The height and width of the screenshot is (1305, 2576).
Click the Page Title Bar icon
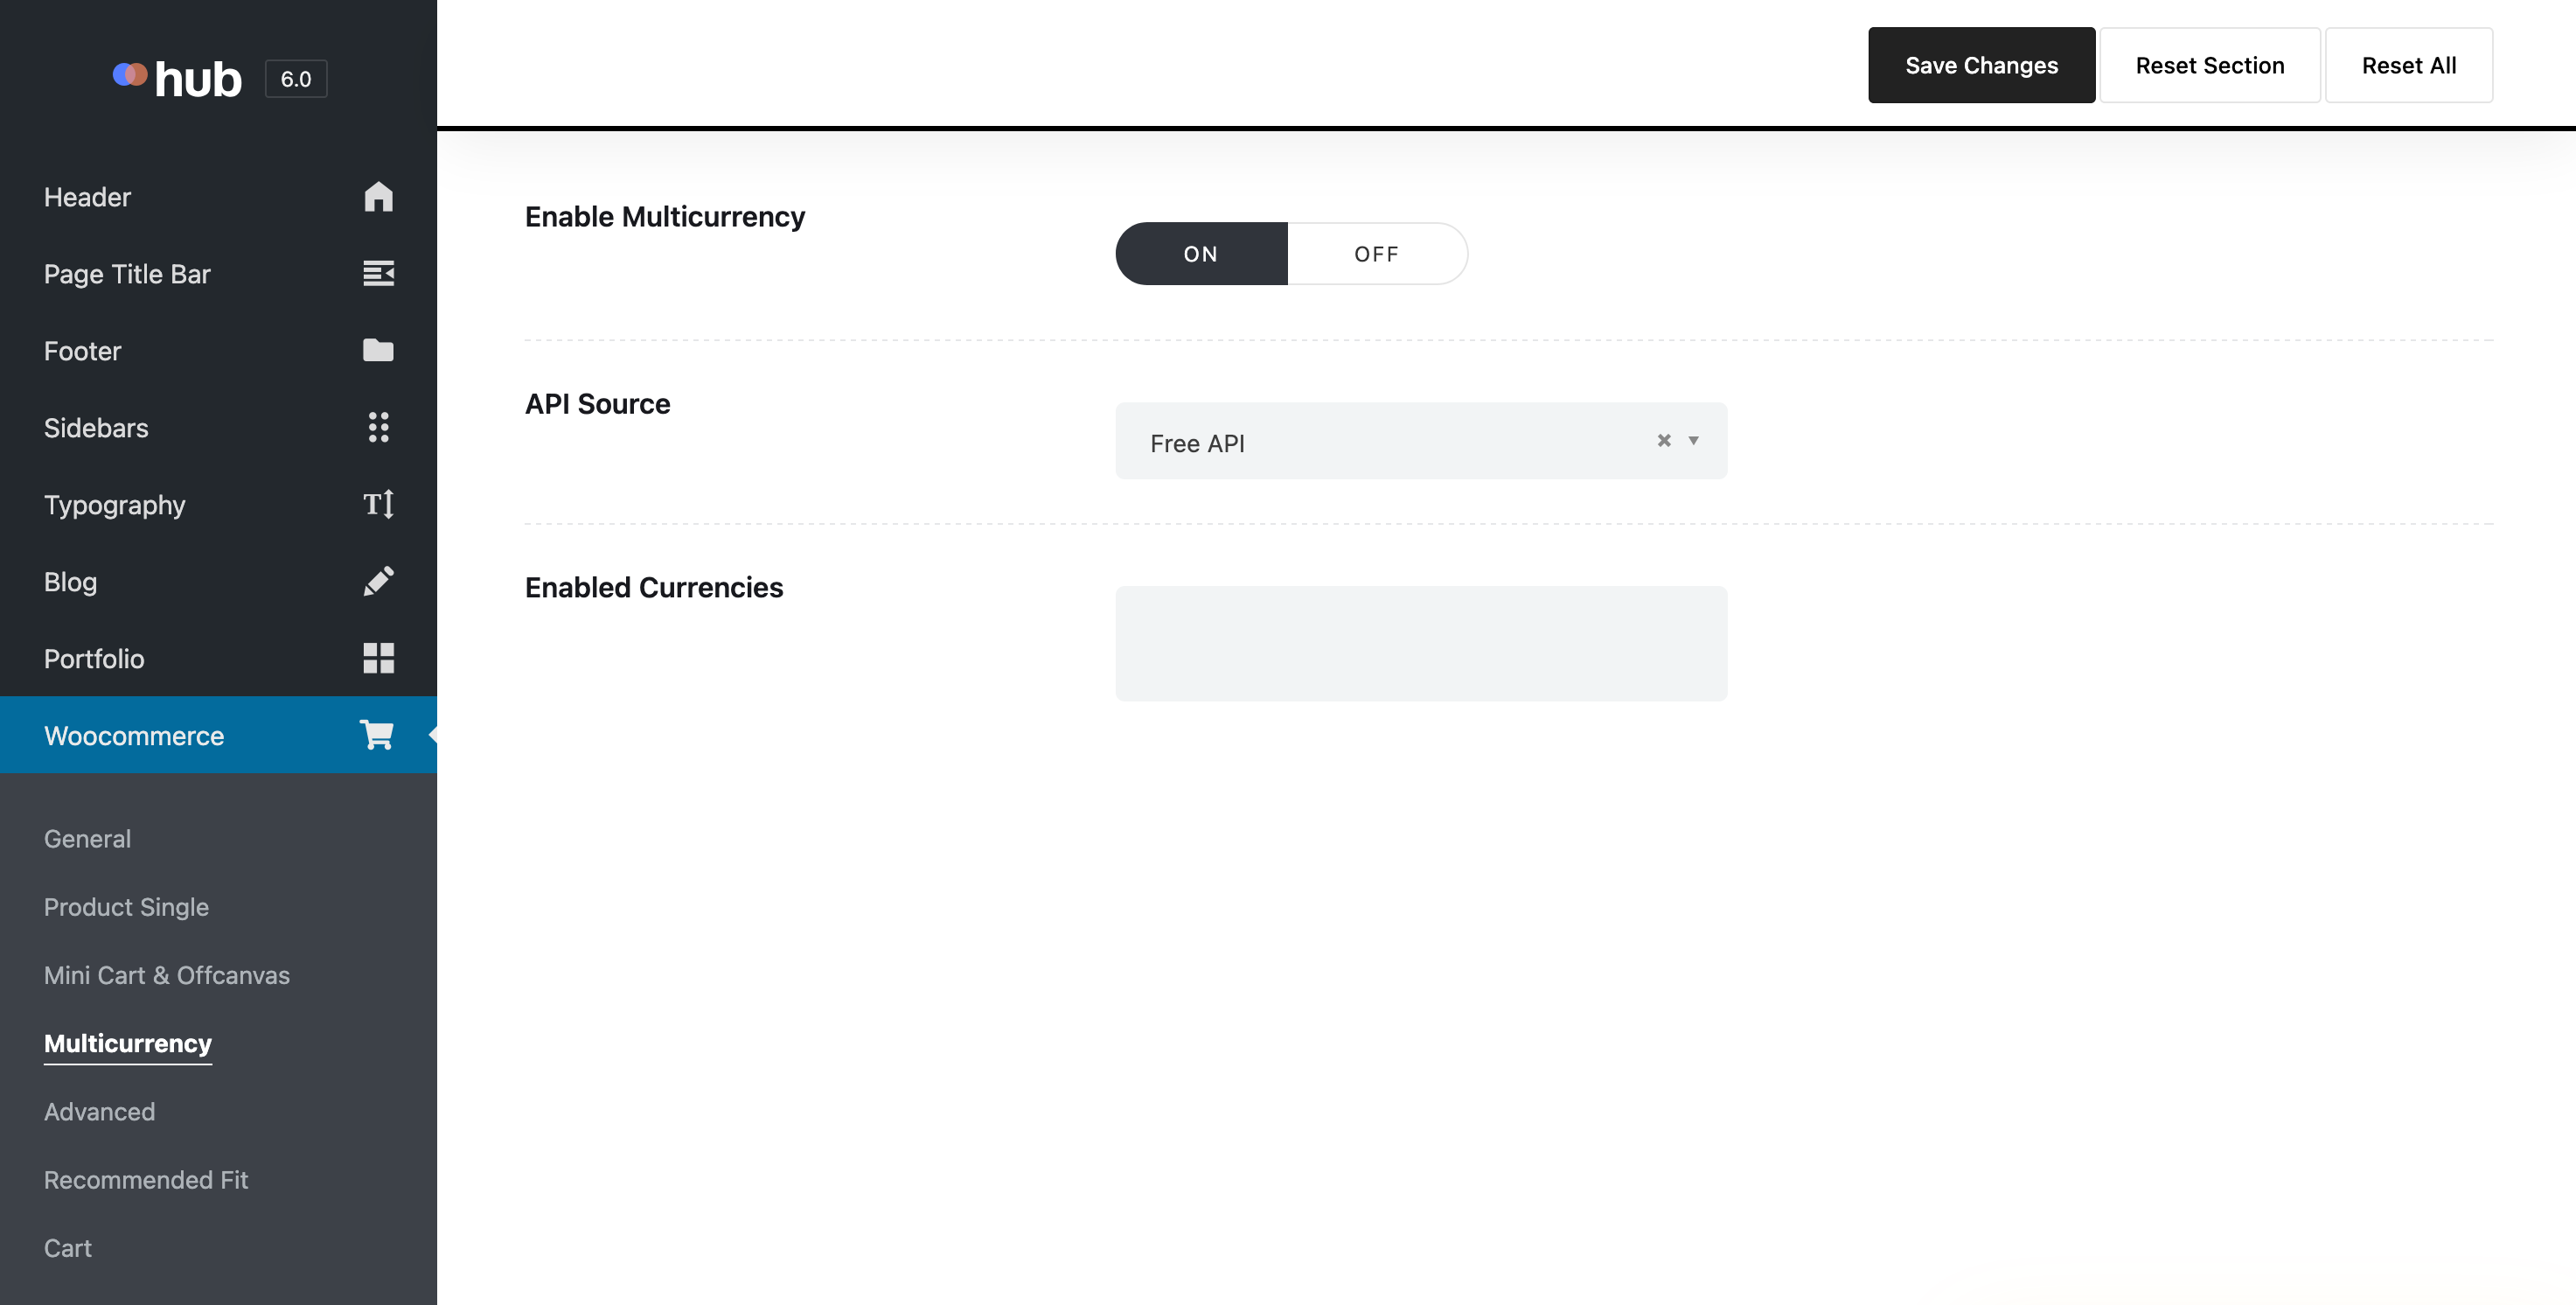click(378, 273)
